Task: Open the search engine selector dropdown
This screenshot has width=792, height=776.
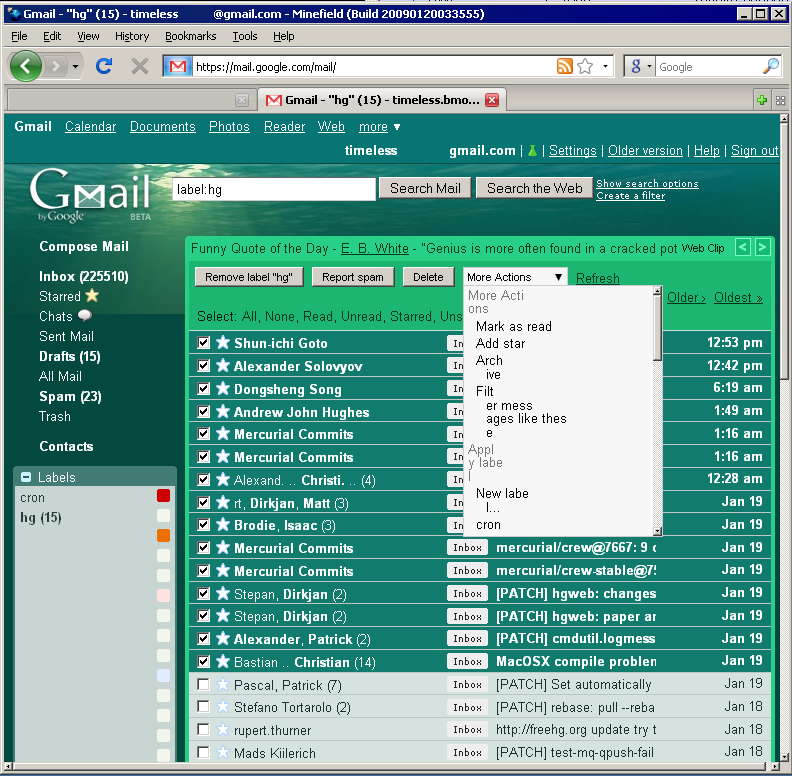Action: (649, 66)
